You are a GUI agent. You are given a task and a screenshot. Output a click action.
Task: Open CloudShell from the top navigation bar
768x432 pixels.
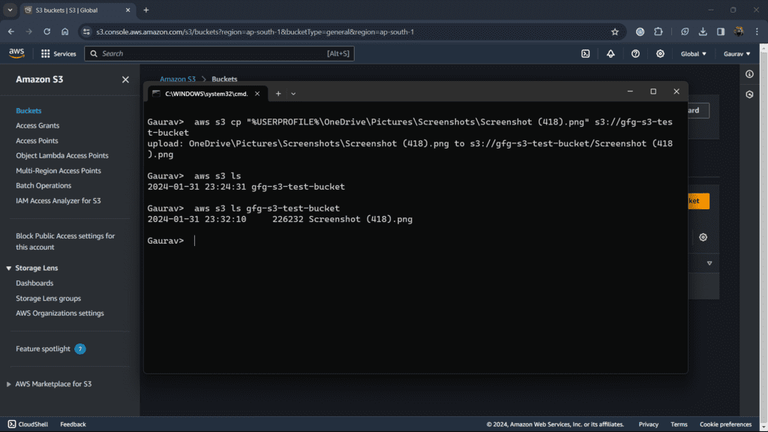[x=585, y=54]
